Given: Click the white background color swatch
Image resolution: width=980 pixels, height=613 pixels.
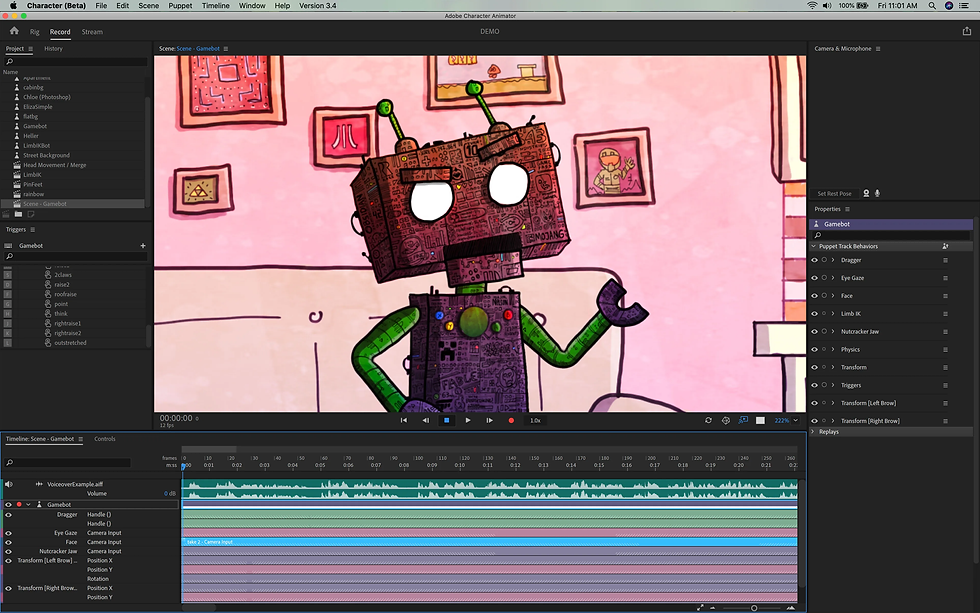Looking at the screenshot, I should pos(760,421).
